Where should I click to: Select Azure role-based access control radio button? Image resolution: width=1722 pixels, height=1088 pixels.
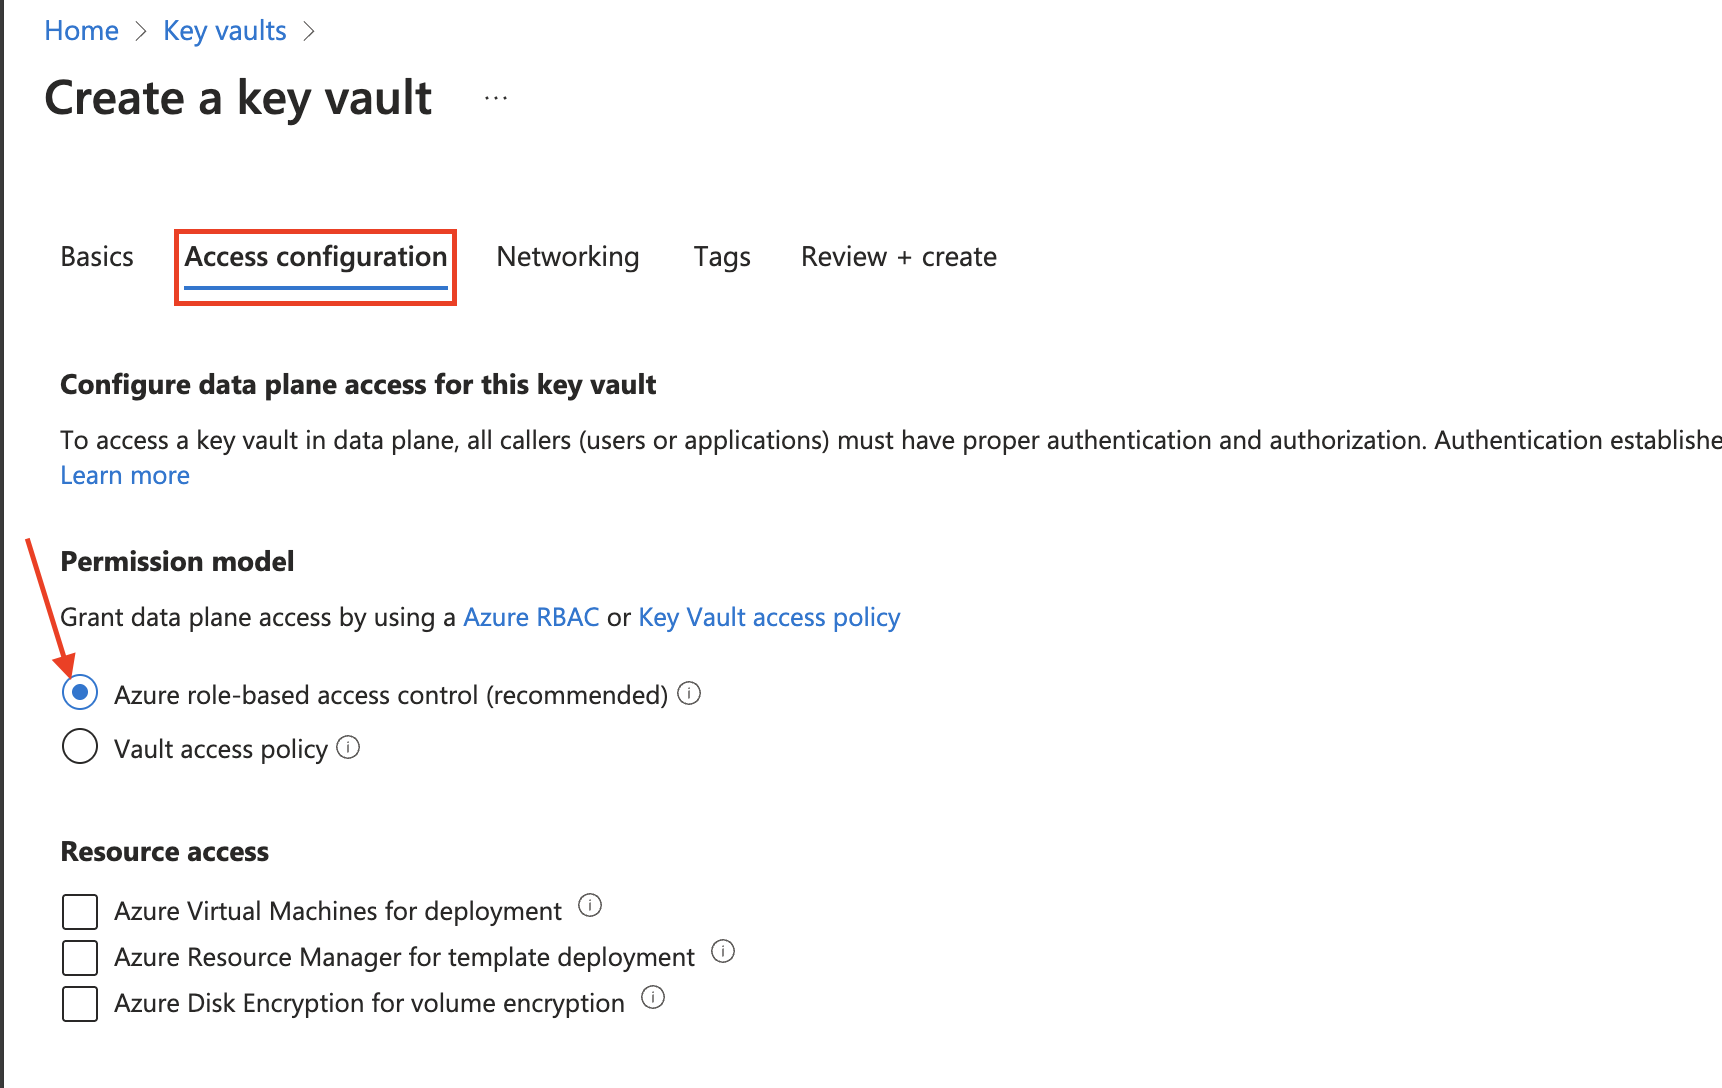point(80,692)
